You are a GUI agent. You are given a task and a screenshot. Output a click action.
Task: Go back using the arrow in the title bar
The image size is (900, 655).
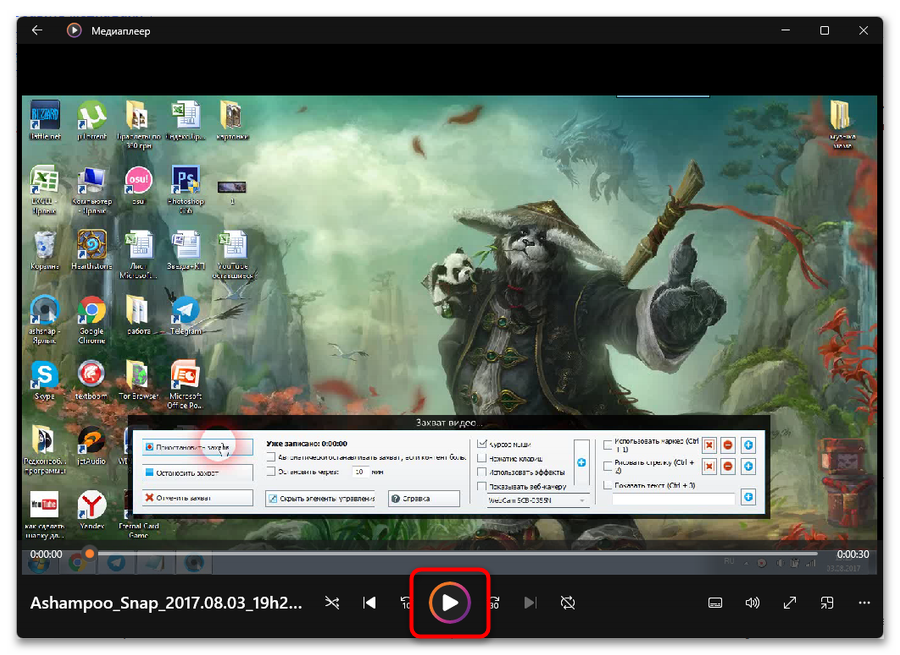(37, 30)
